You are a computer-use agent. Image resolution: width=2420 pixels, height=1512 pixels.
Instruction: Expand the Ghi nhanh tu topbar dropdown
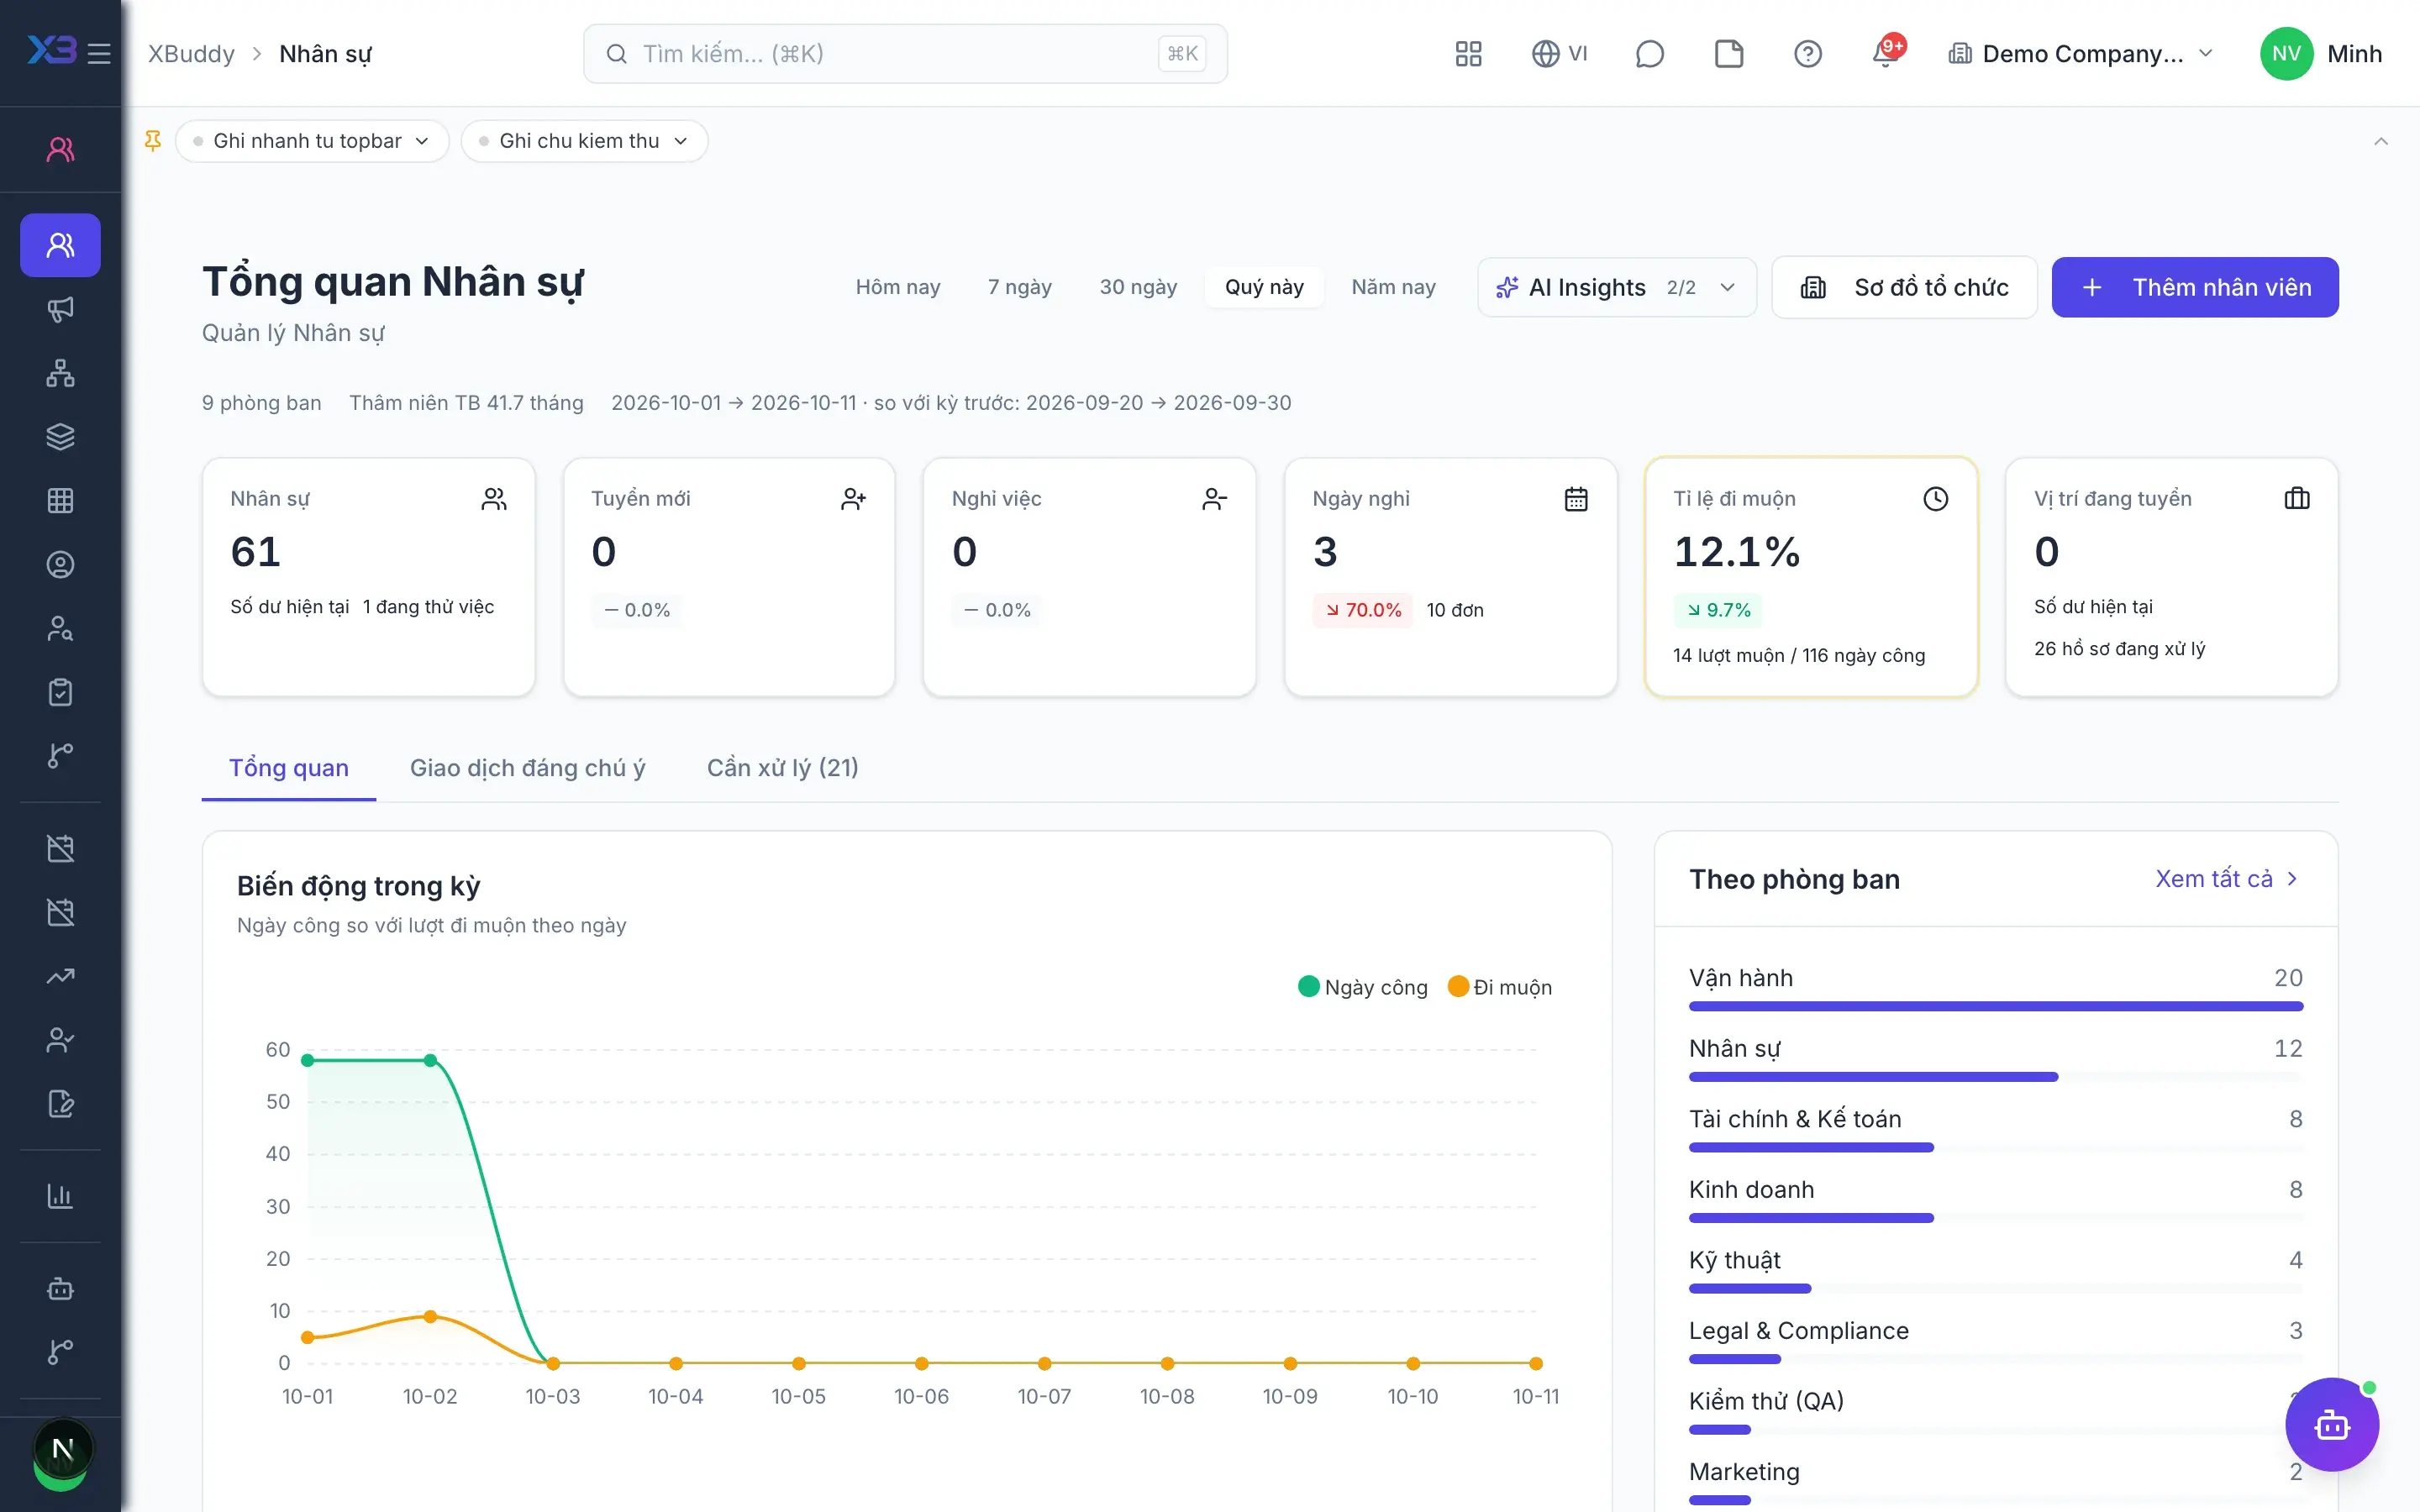(x=312, y=141)
